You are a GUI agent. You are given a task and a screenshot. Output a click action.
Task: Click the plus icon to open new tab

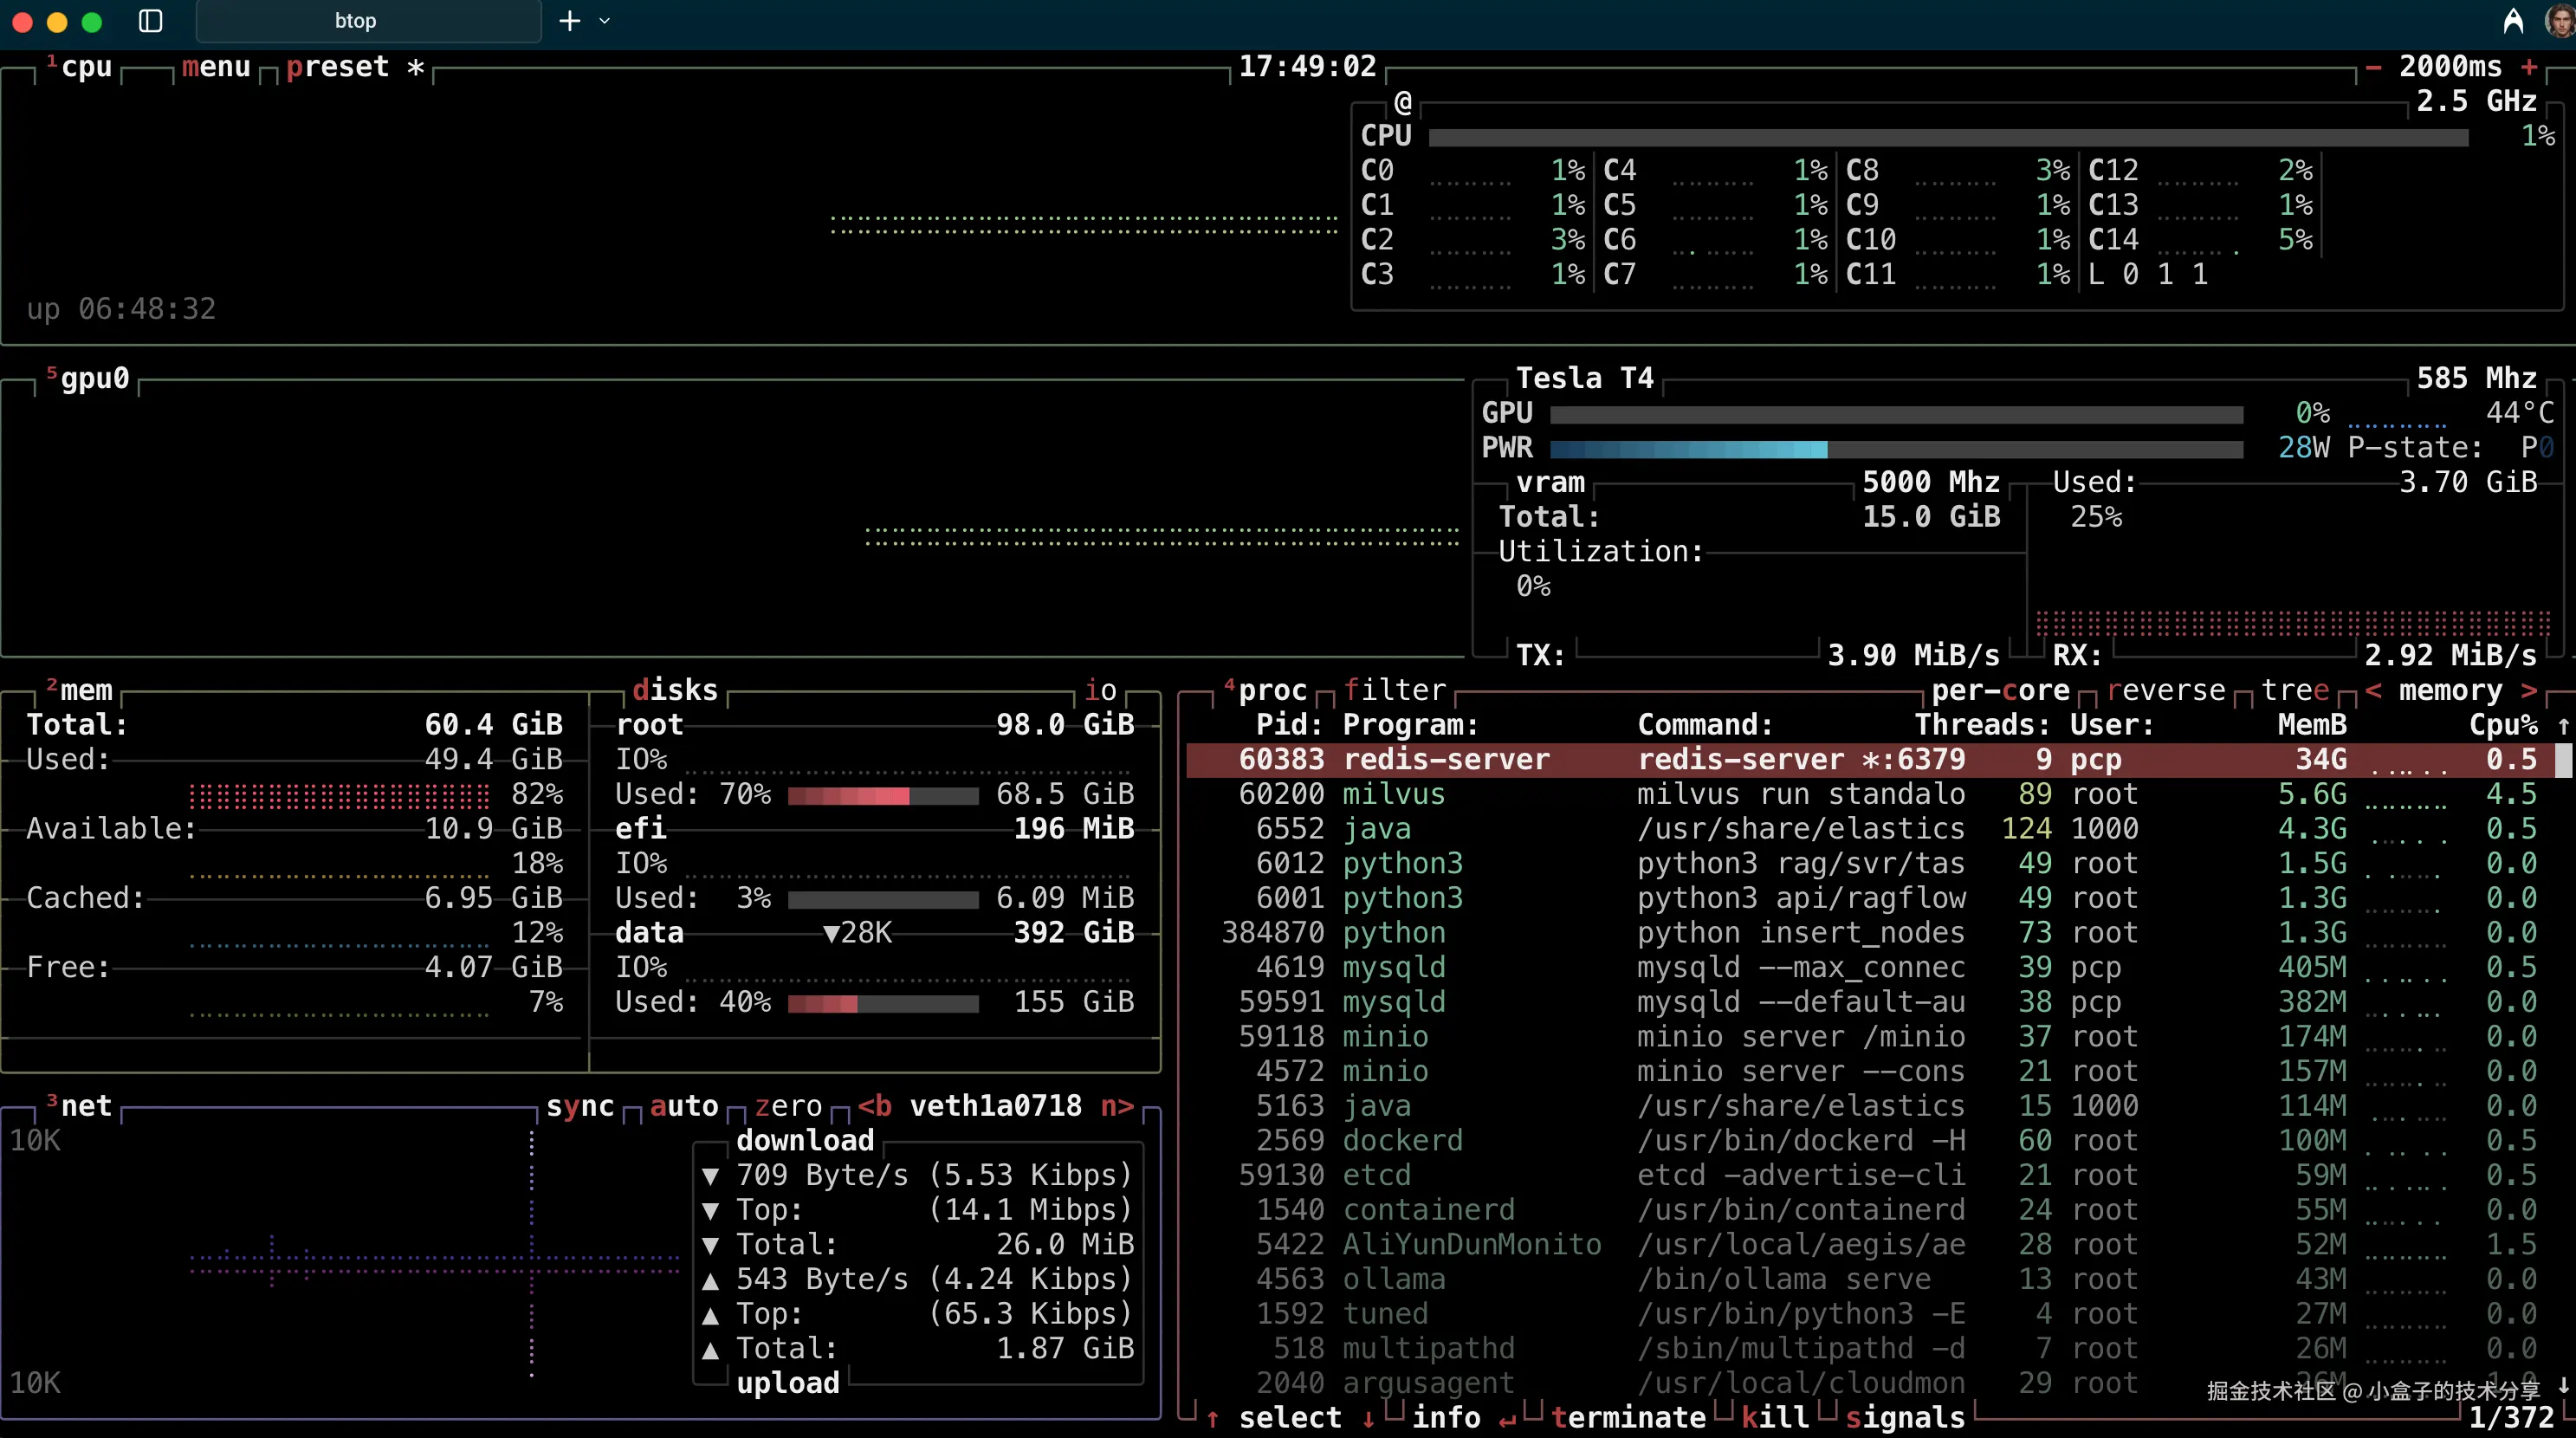coord(569,21)
